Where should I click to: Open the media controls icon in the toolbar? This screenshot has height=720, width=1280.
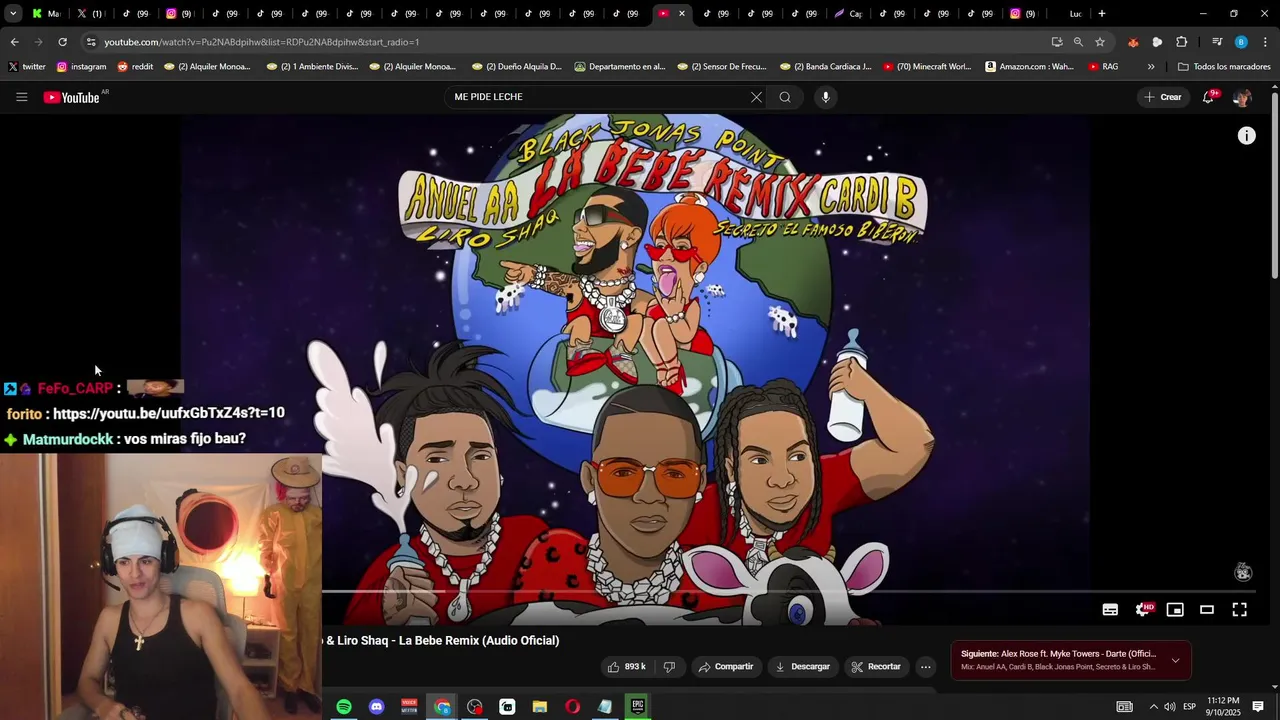1217,42
